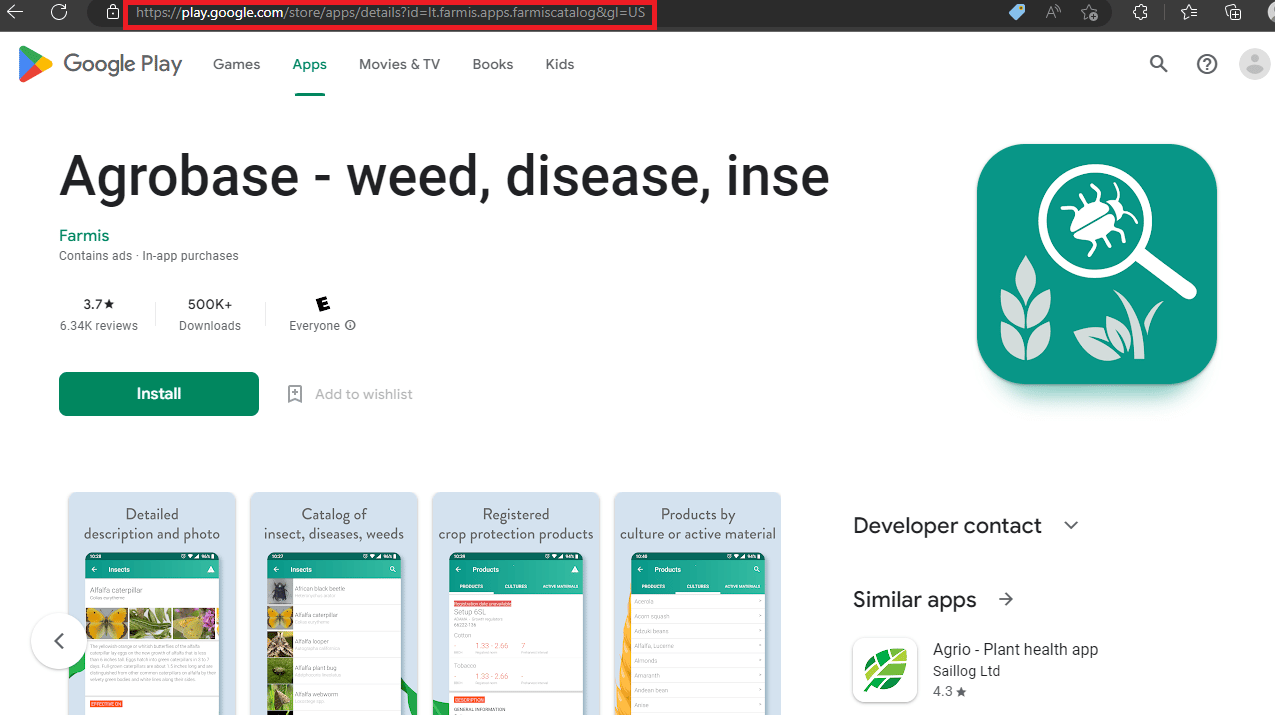View the 'Detailed description and photo' screenshot
Viewport: 1275px width, 715px height.
click(x=152, y=604)
